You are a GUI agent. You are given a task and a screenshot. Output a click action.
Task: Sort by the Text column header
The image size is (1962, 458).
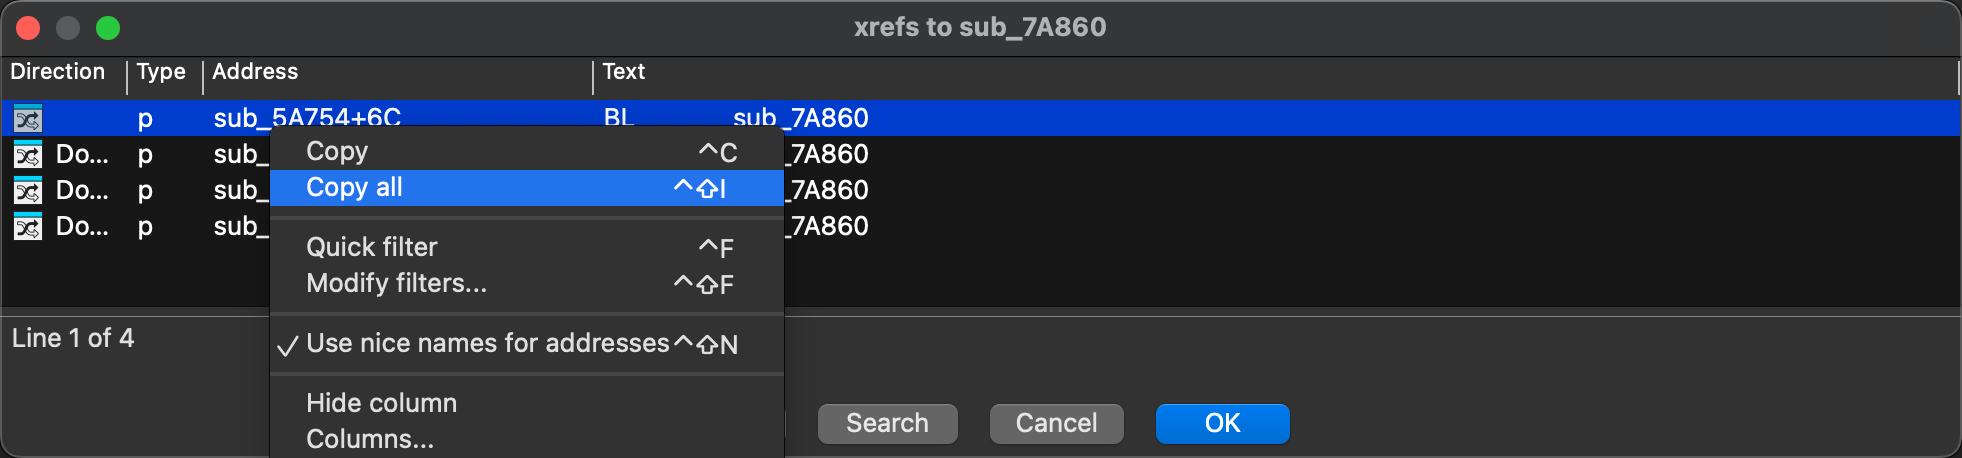point(623,72)
